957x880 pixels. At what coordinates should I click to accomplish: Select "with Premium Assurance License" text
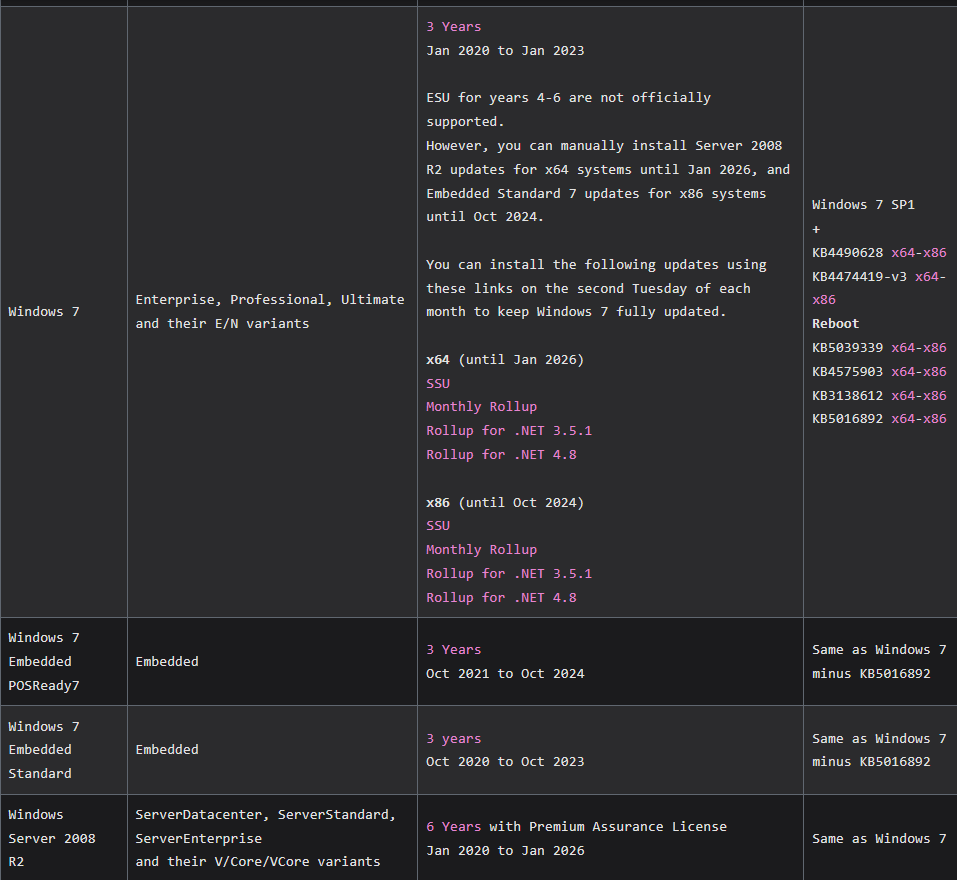[x=608, y=827]
